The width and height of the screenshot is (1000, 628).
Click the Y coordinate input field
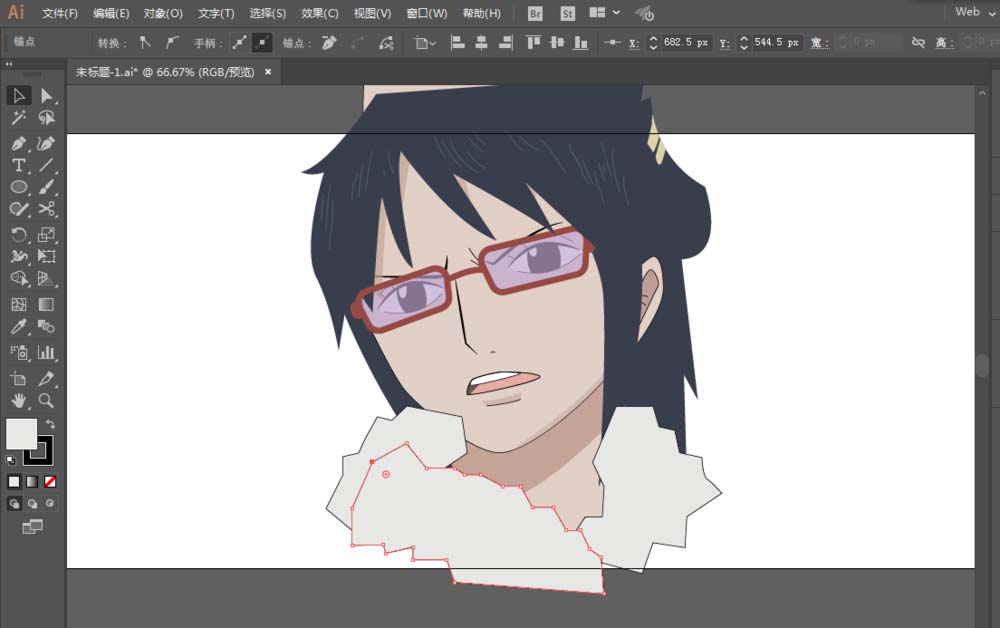[777, 43]
